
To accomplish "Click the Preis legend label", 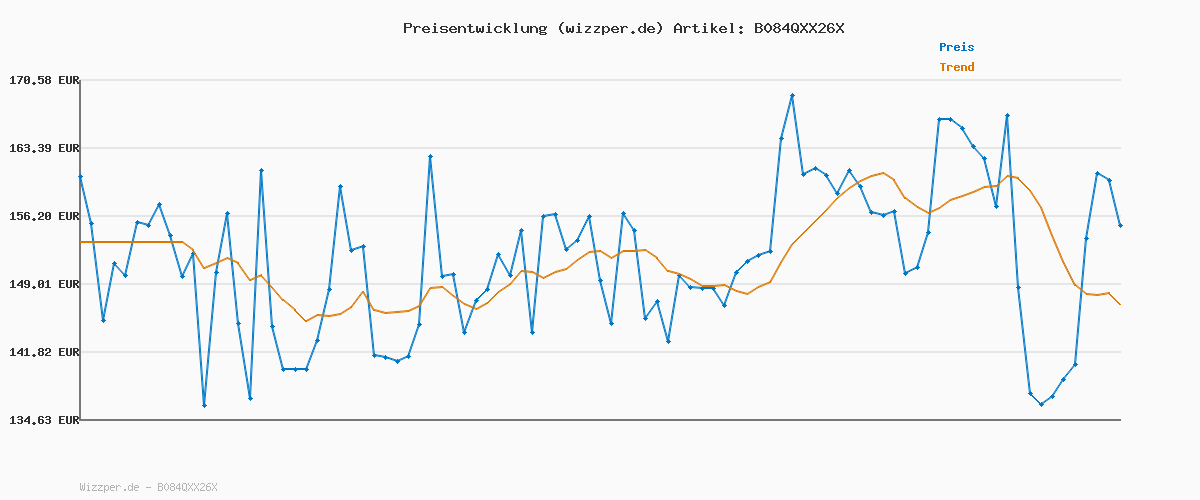I will 956,47.
